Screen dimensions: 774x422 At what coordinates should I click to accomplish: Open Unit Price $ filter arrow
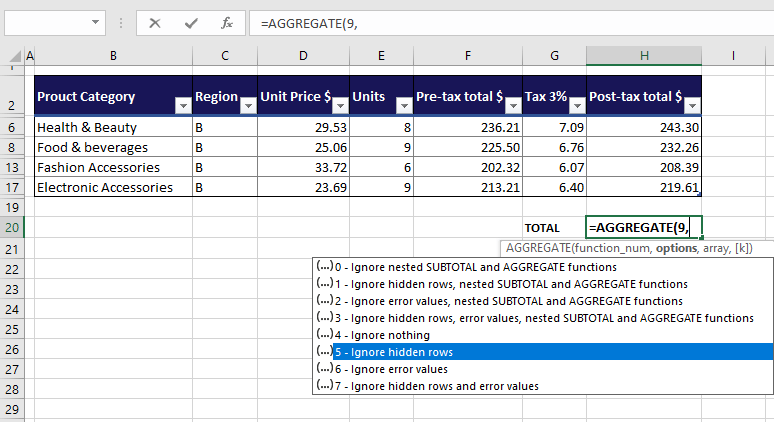(x=341, y=105)
